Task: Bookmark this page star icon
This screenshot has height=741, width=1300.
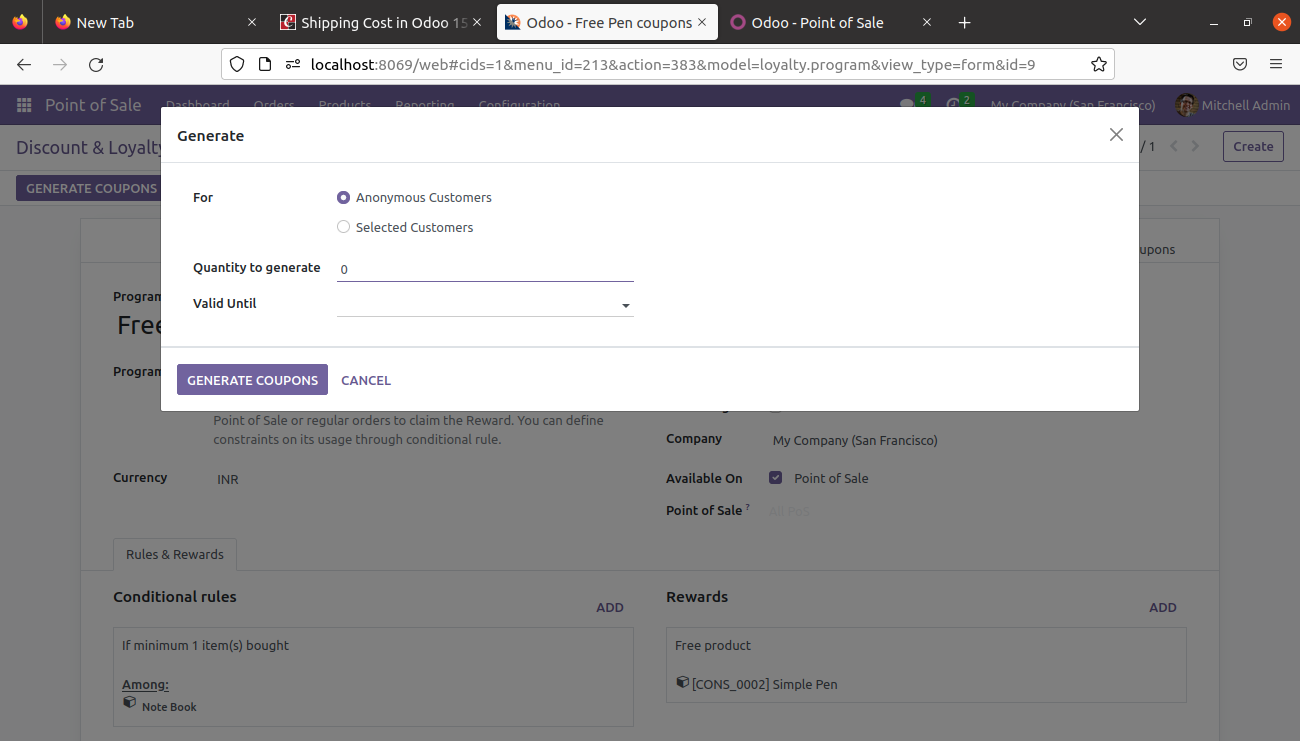Action: coord(1099,64)
